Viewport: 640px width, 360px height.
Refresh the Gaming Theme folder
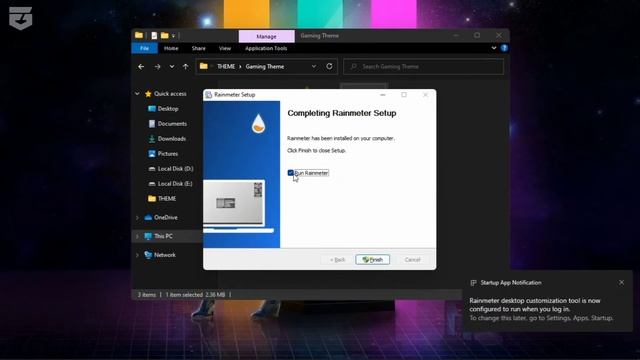[329, 66]
